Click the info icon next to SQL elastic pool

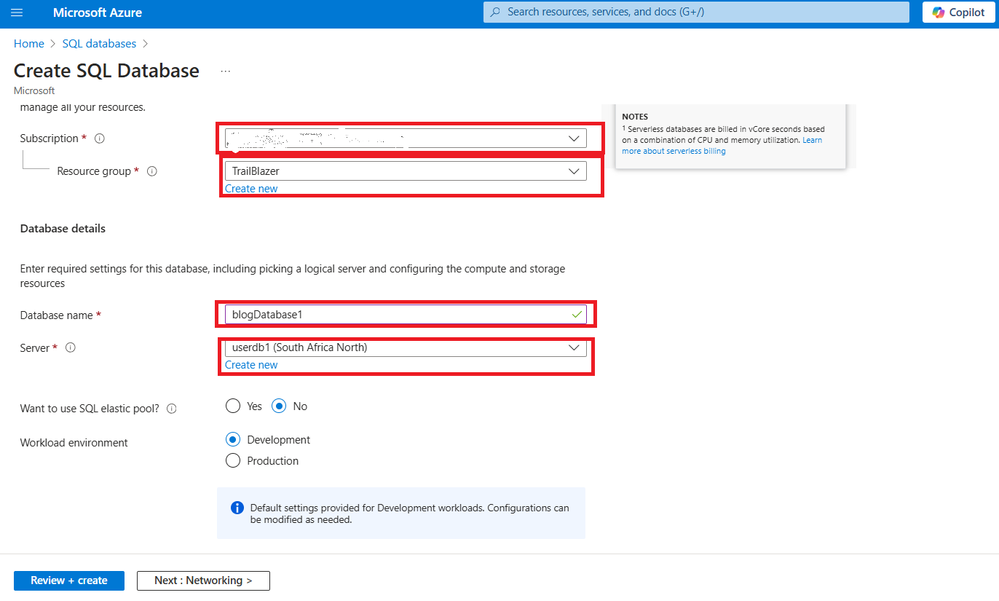[x=171, y=409]
